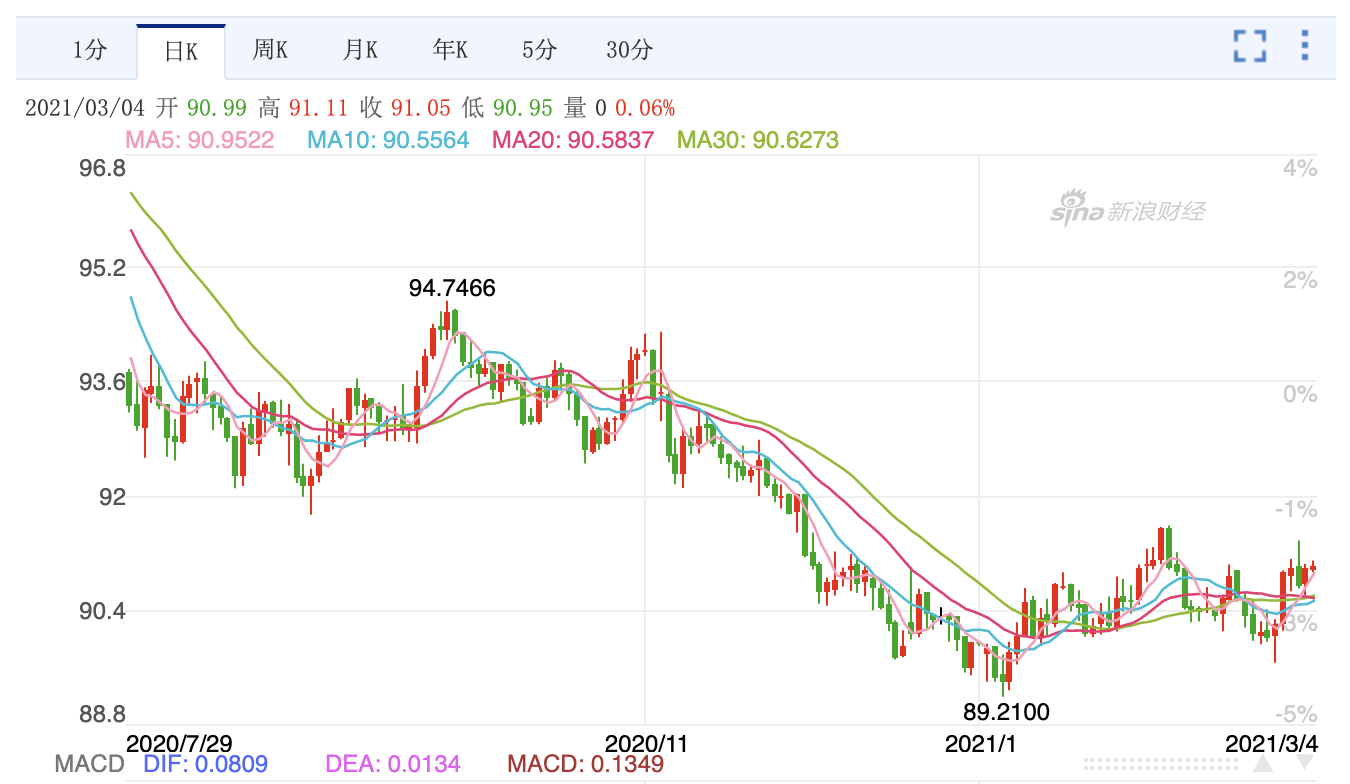Select the 日K daily candlestick tab
The width and height of the screenshot is (1350, 784).
pos(181,51)
